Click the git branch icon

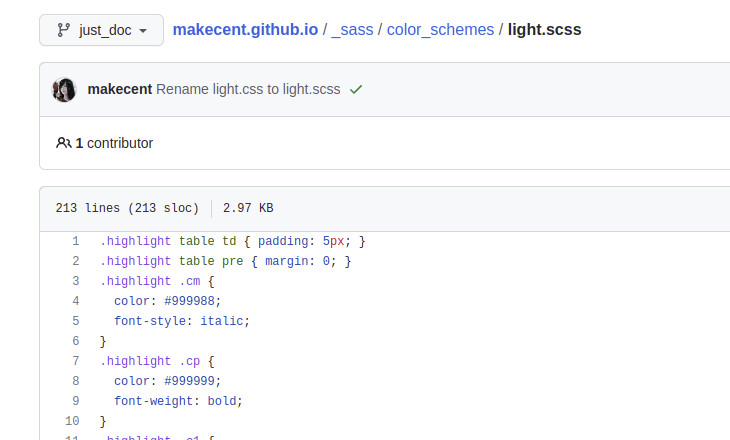click(x=64, y=30)
